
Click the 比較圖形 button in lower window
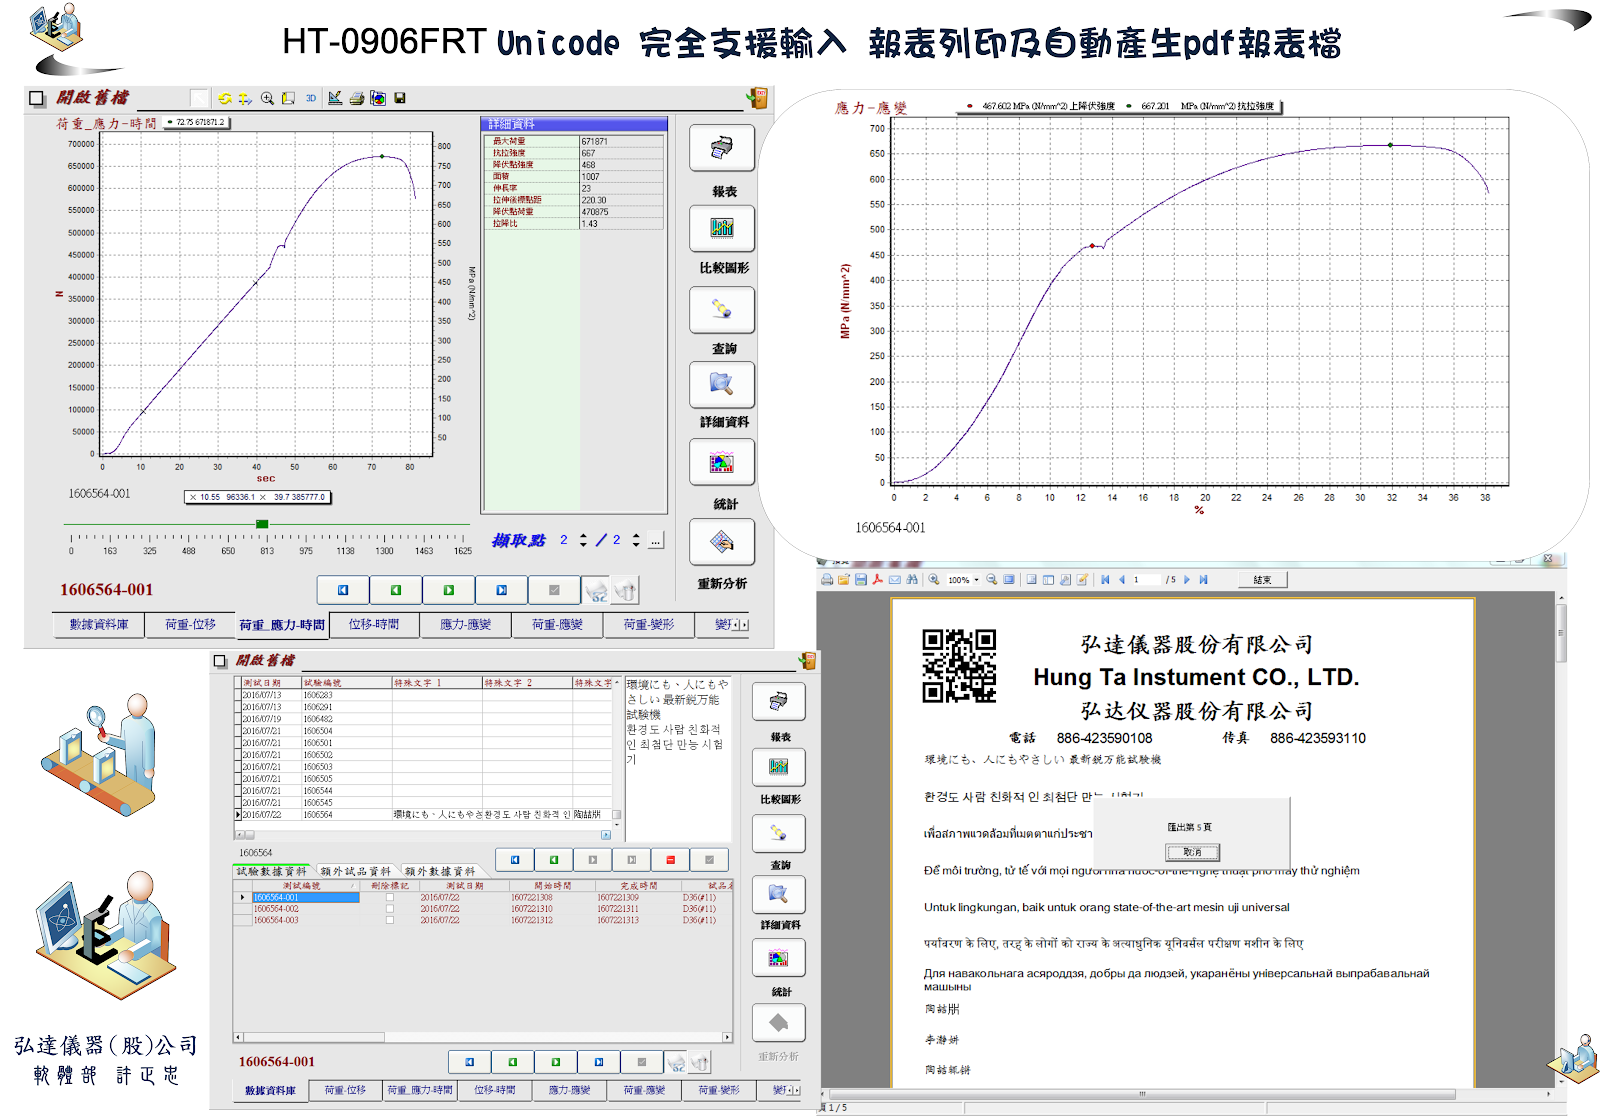(x=779, y=767)
